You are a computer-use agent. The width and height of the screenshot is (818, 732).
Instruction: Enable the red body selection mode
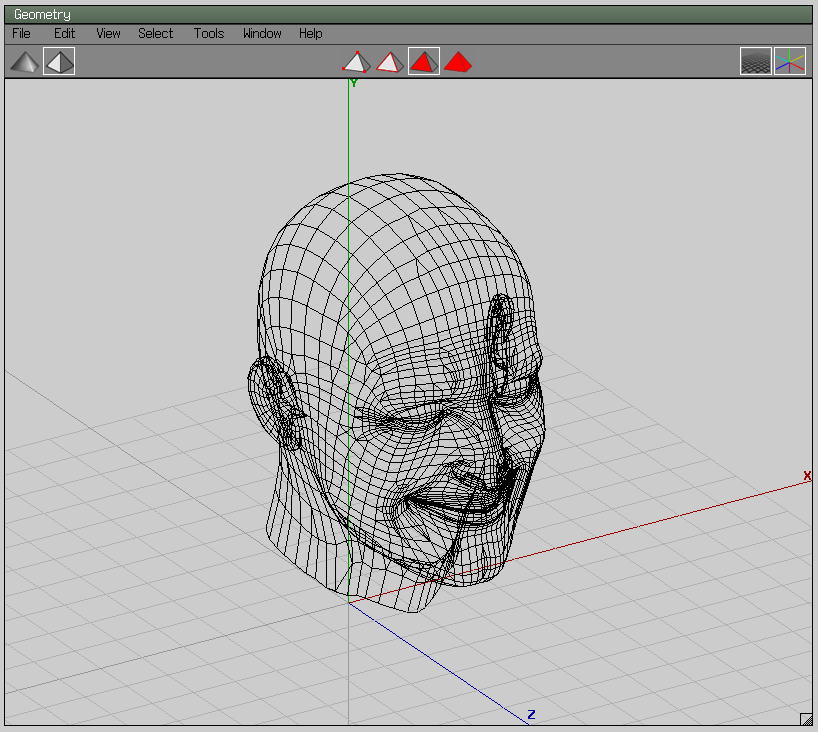pyautogui.click(x=457, y=61)
